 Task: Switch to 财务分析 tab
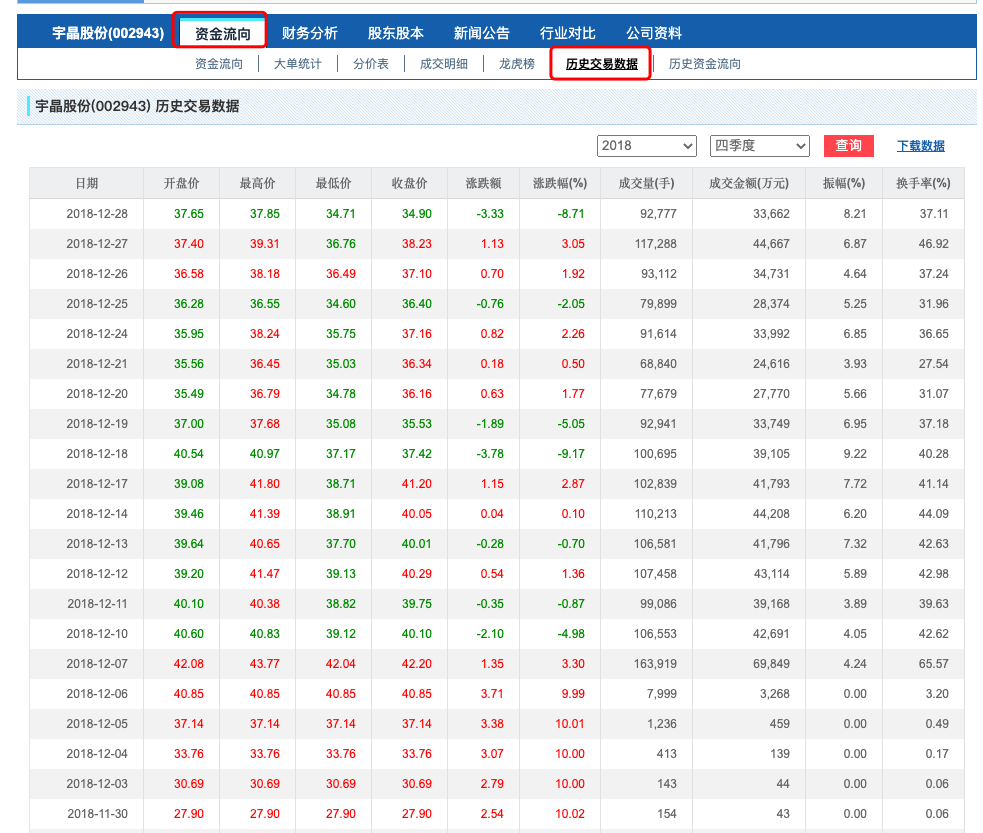(309, 33)
